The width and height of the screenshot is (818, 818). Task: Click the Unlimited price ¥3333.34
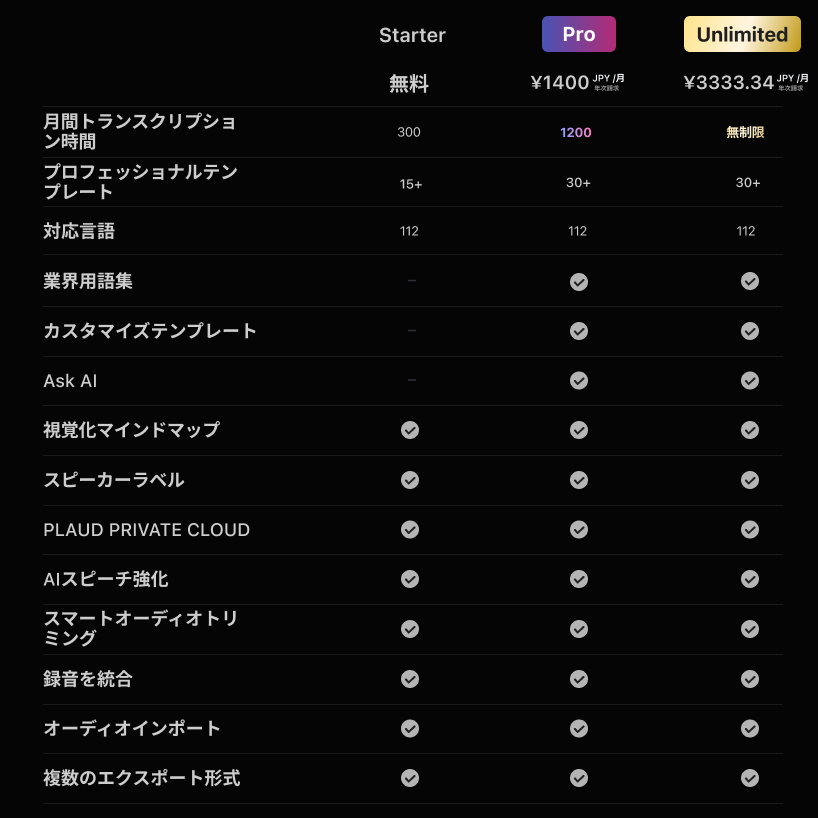pos(729,83)
